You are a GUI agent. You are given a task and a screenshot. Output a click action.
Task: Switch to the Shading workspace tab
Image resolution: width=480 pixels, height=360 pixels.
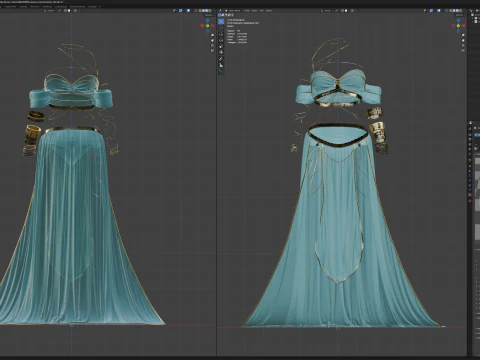coord(23,6)
